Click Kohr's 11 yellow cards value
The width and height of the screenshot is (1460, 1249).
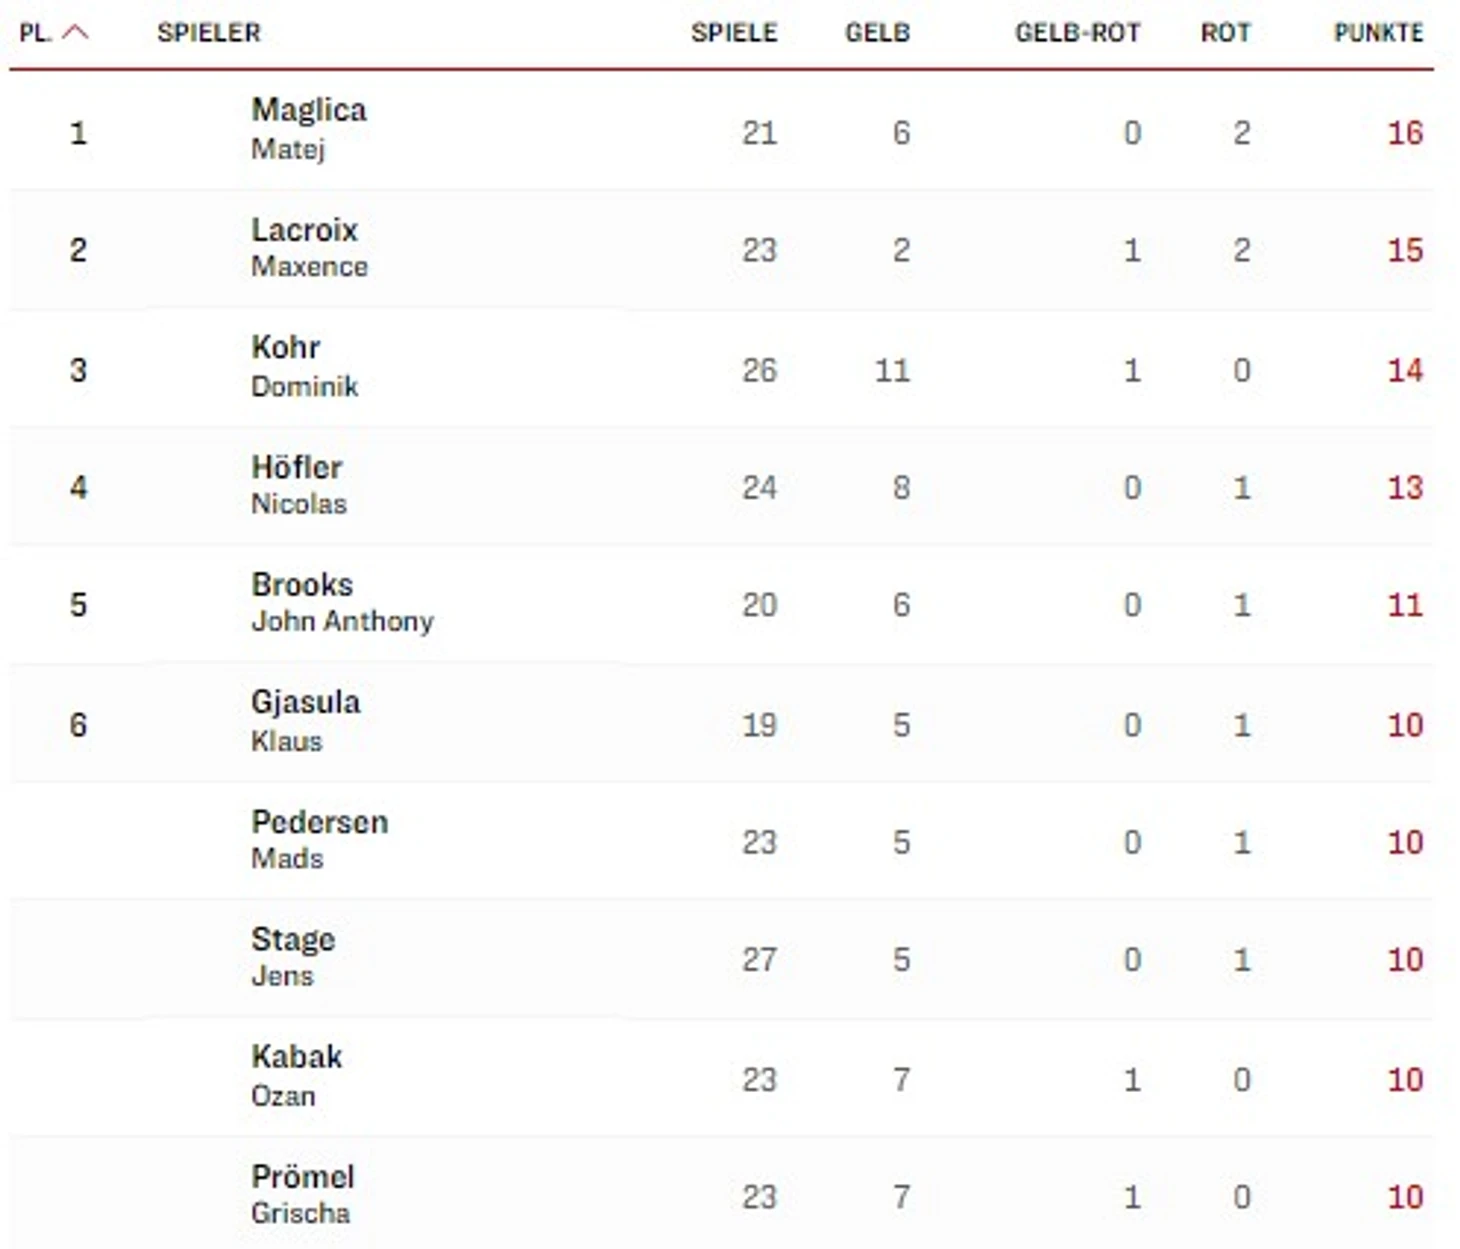click(x=892, y=370)
